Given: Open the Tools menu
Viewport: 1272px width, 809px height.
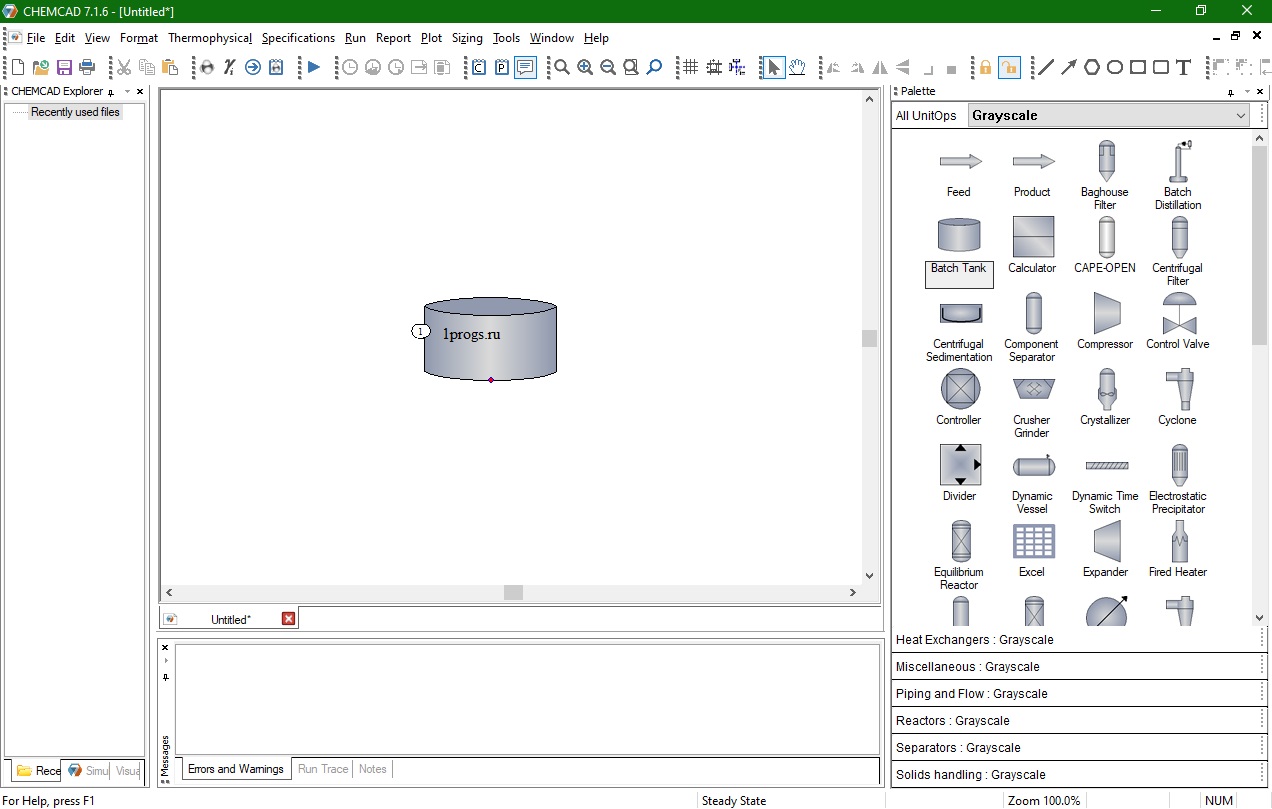Looking at the screenshot, I should (506, 38).
